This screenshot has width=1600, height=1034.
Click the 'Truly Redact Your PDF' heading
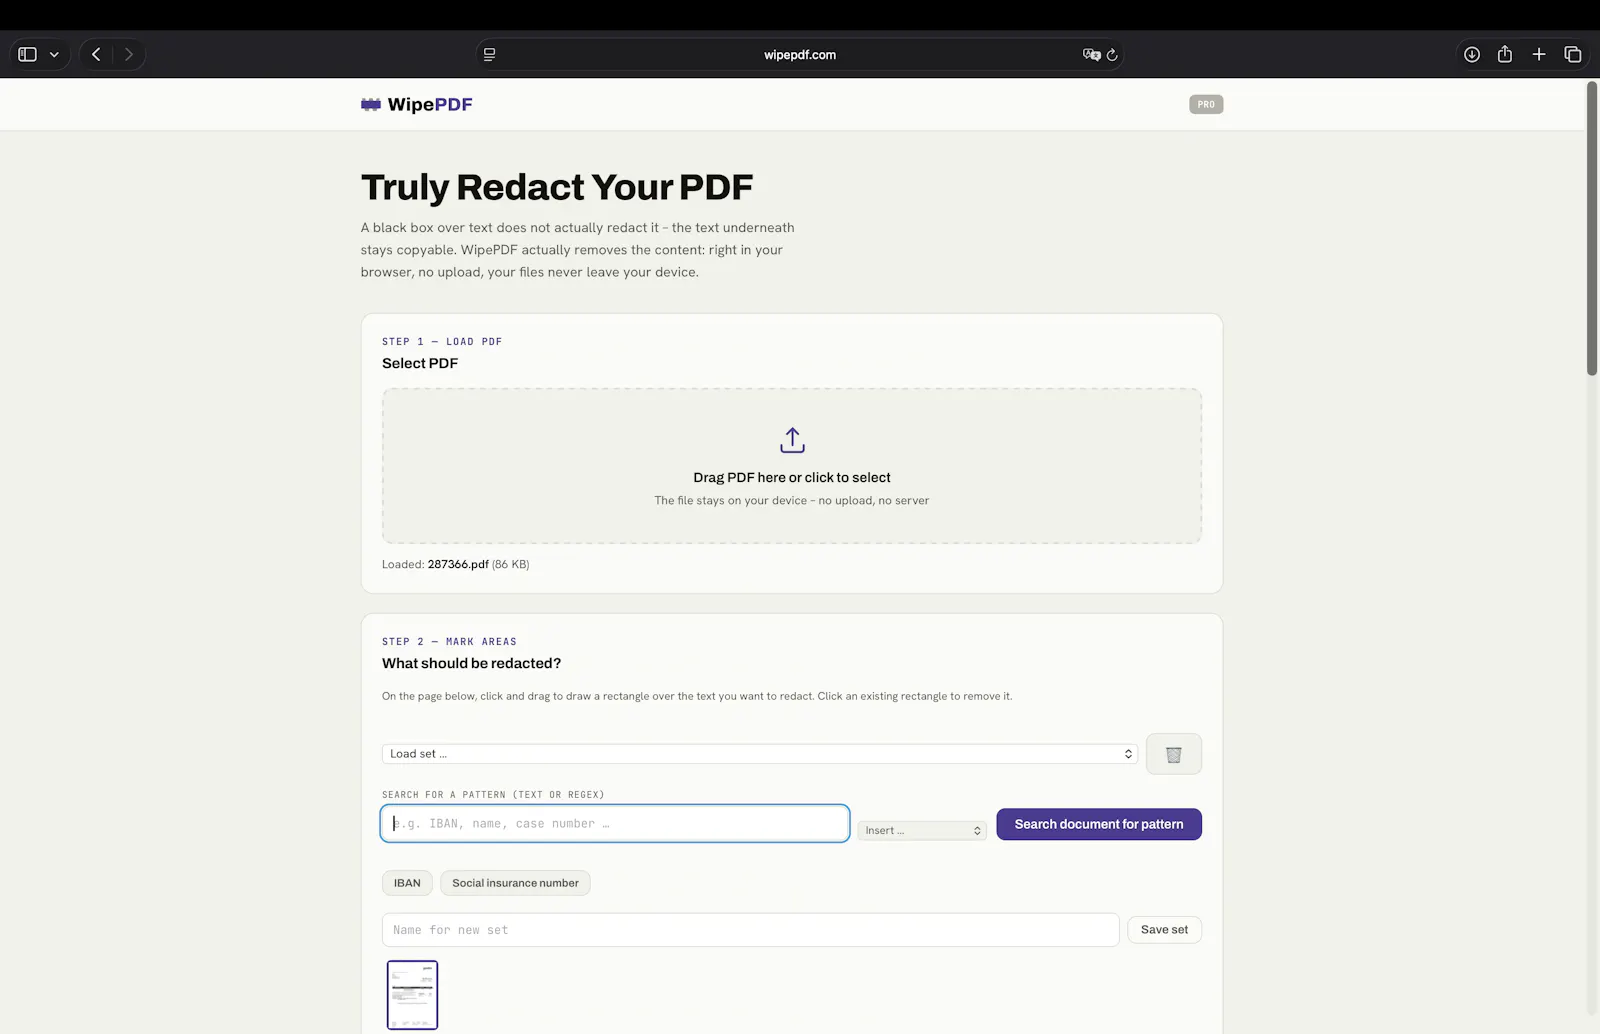click(557, 187)
